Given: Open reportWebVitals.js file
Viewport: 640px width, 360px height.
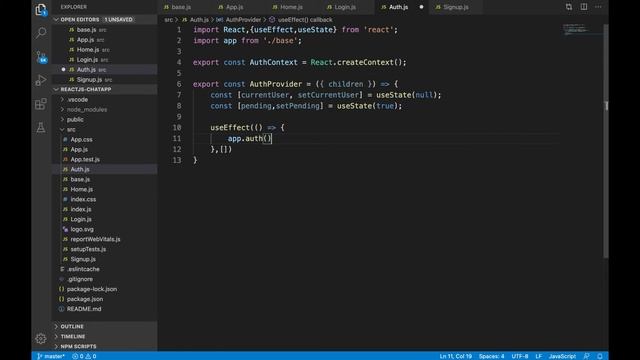Looking at the screenshot, I should [95, 239].
